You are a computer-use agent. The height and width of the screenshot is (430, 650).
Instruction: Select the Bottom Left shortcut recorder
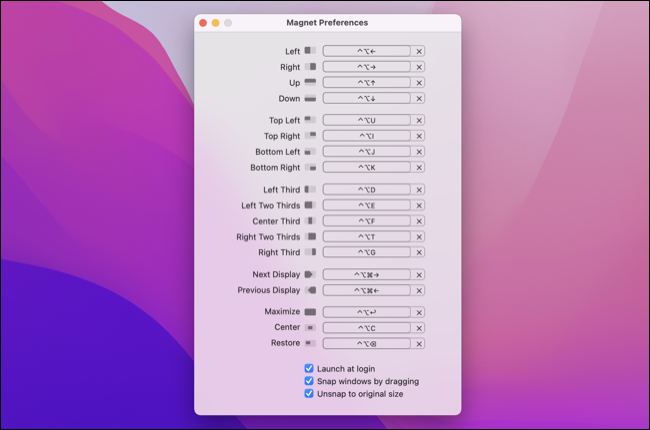click(x=367, y=152)
